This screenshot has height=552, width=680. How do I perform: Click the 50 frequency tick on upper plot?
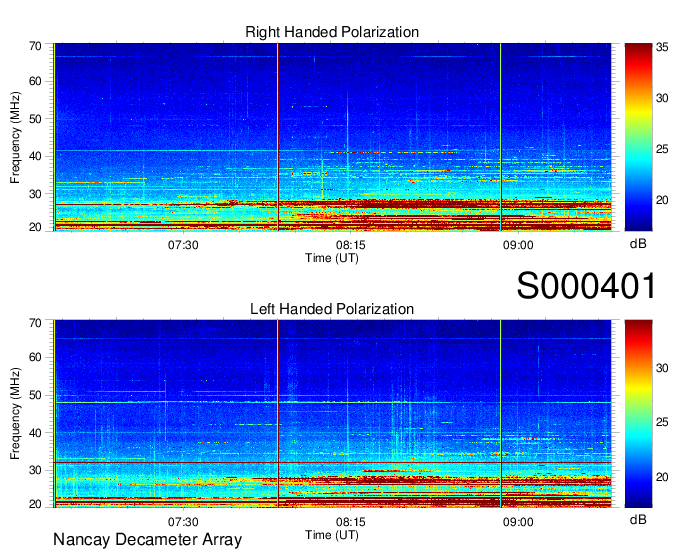35,119
